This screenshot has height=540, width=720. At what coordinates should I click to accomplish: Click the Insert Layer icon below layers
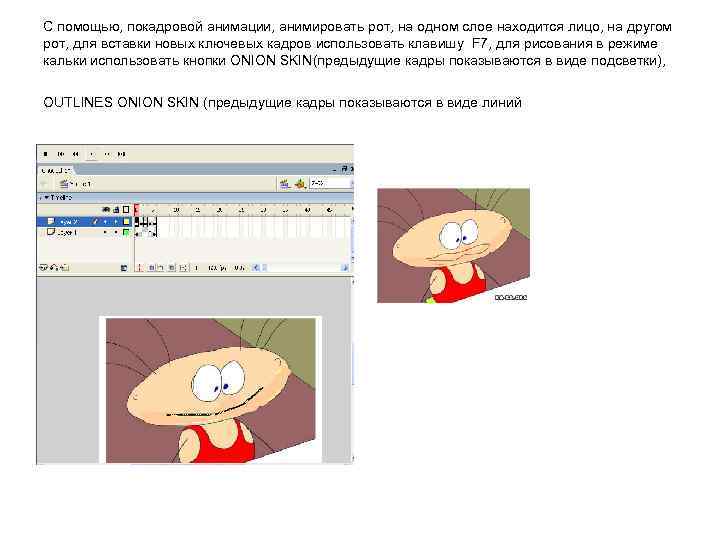tap(43, 268)
